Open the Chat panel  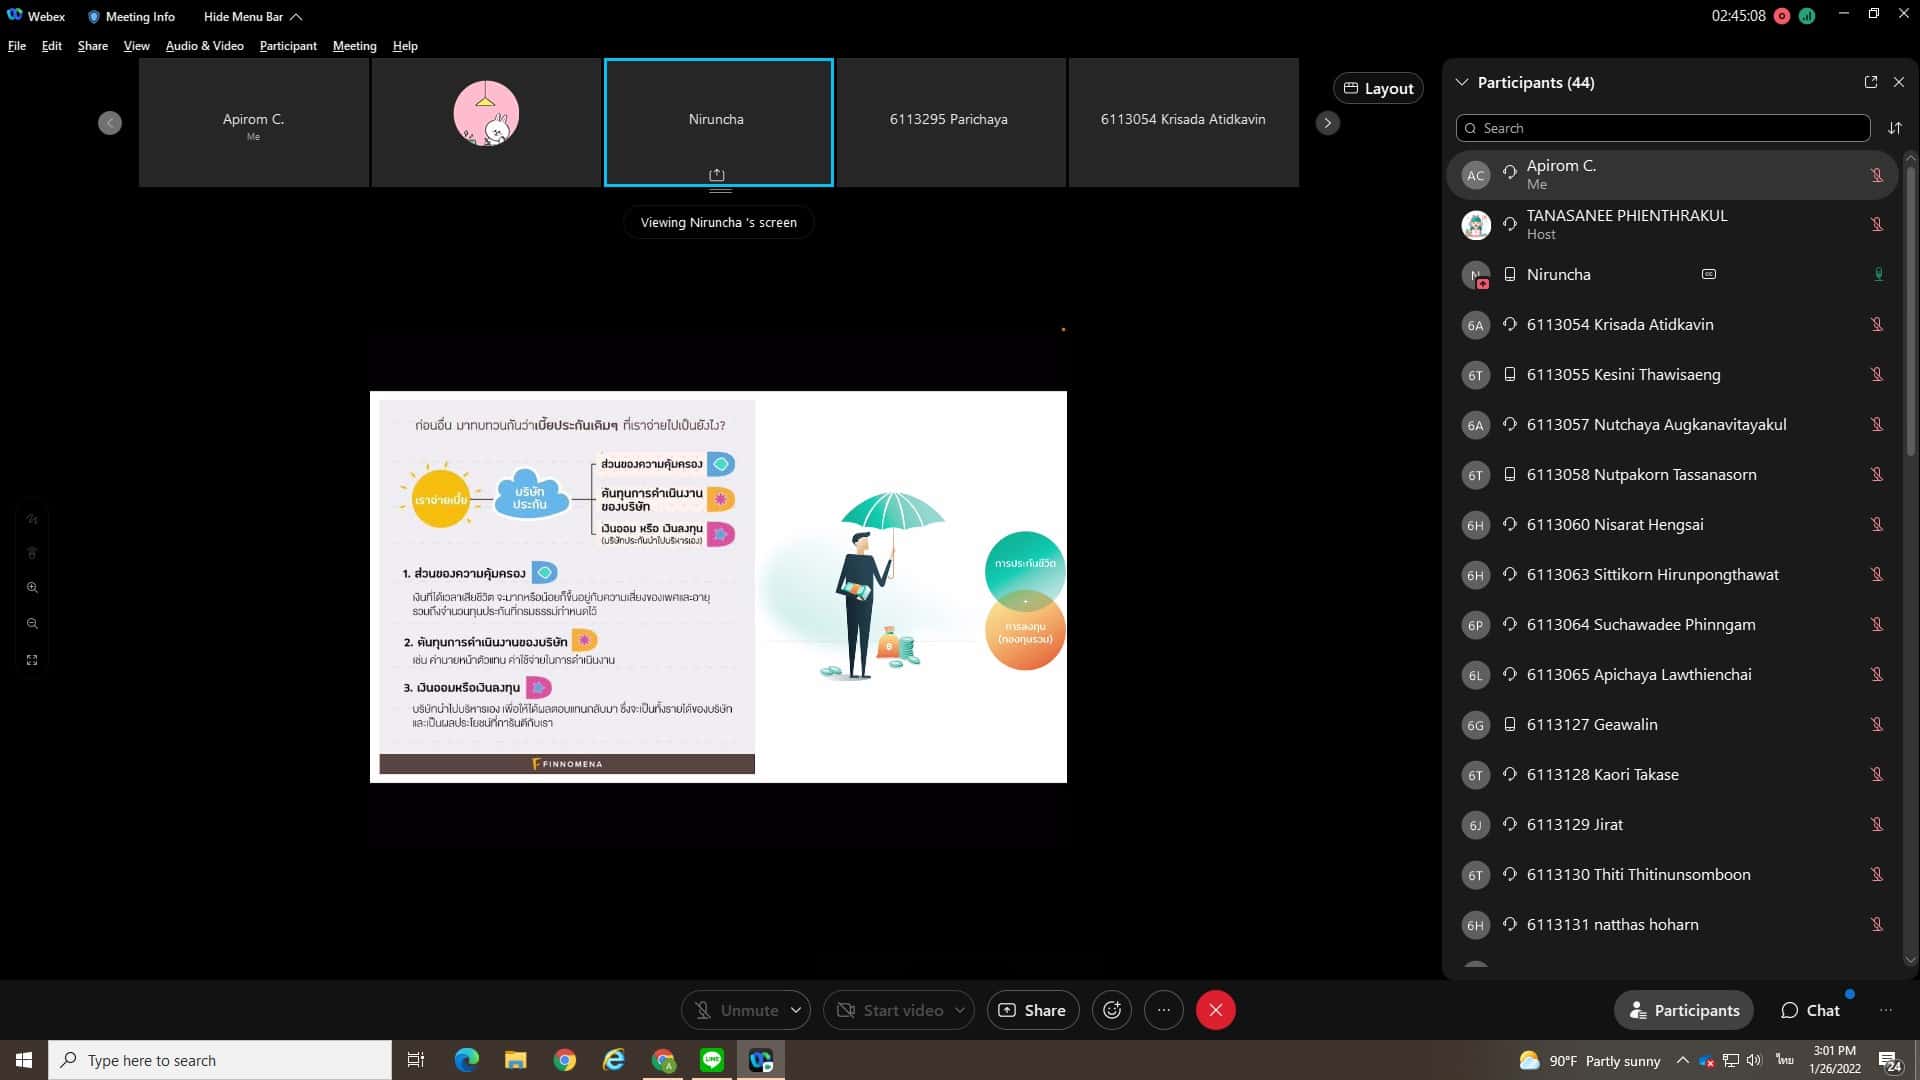pyautogui.click(x=1810, y=1010)
